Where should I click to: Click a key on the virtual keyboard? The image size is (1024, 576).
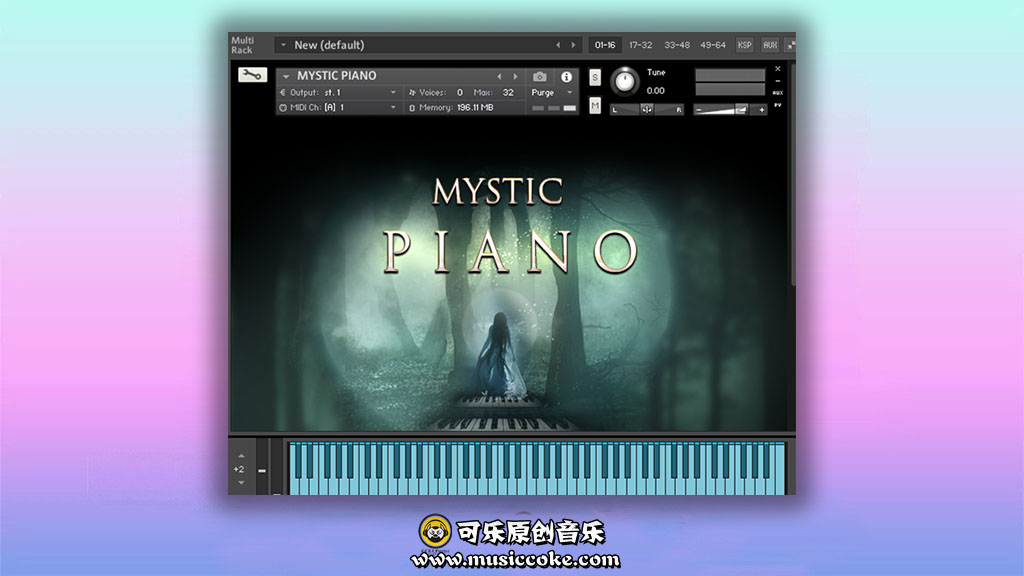coord(536,468)
